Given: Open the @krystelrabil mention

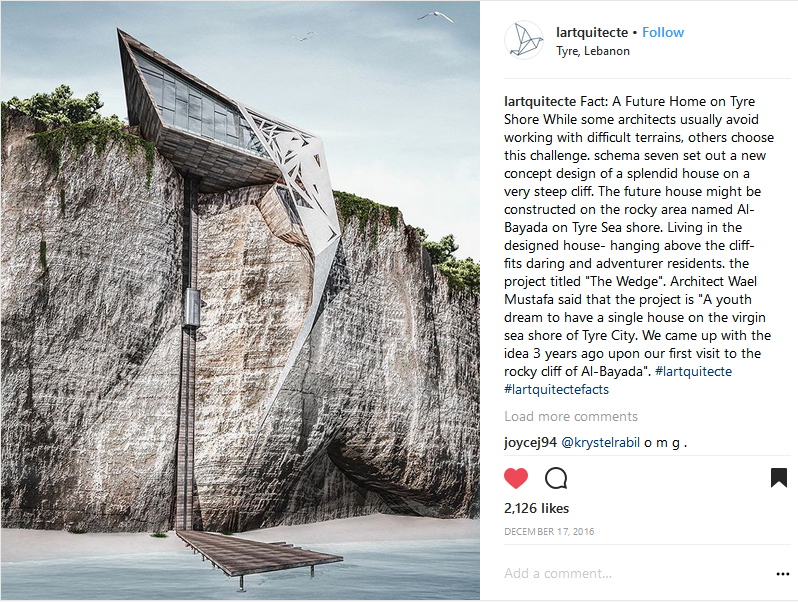Looking at the screenshot, I should (600, 442).
